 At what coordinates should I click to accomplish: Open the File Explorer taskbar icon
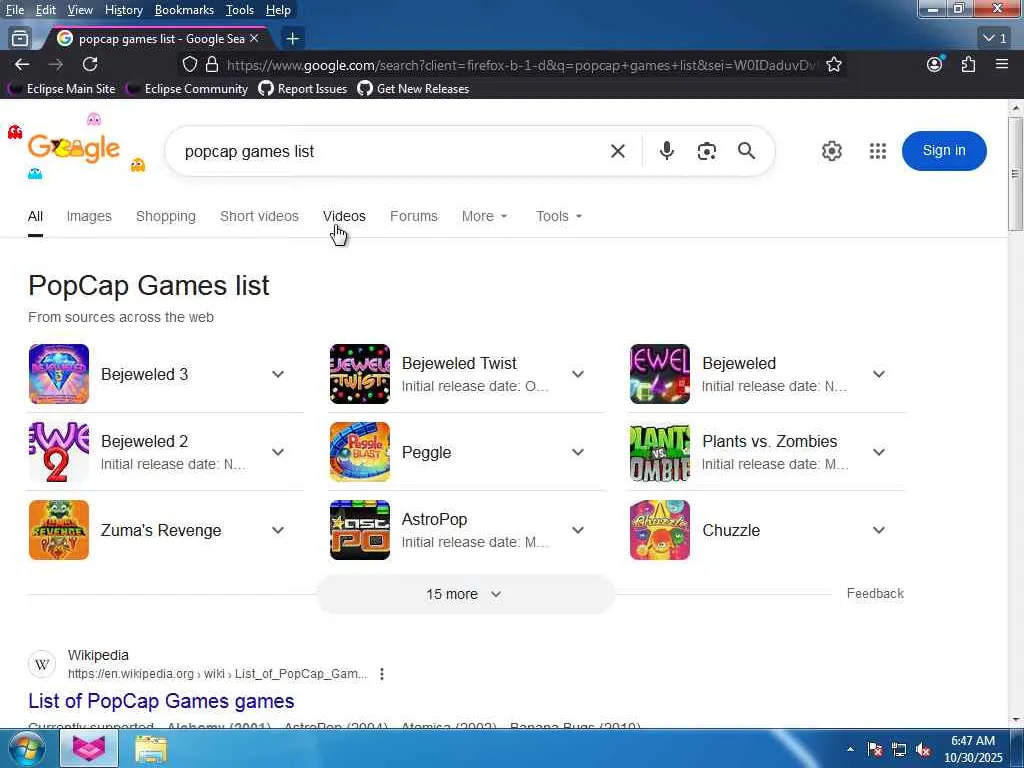151,749
